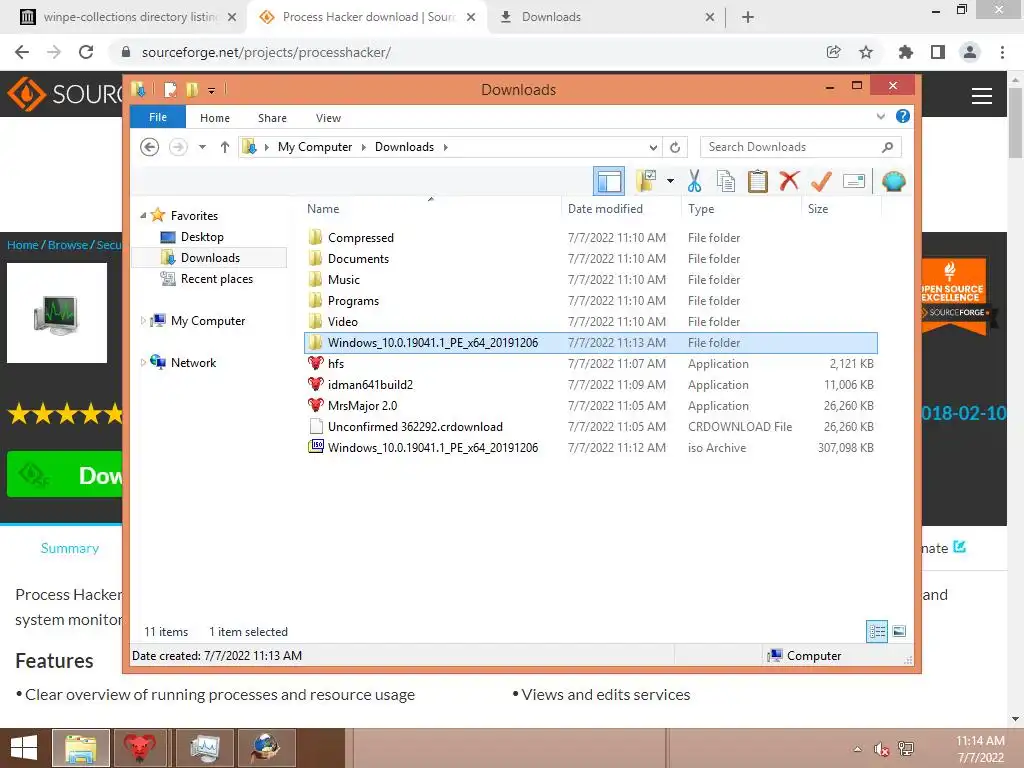Open the View ribbon tab
Viewport: 1024px width, 768px height.
328,118
